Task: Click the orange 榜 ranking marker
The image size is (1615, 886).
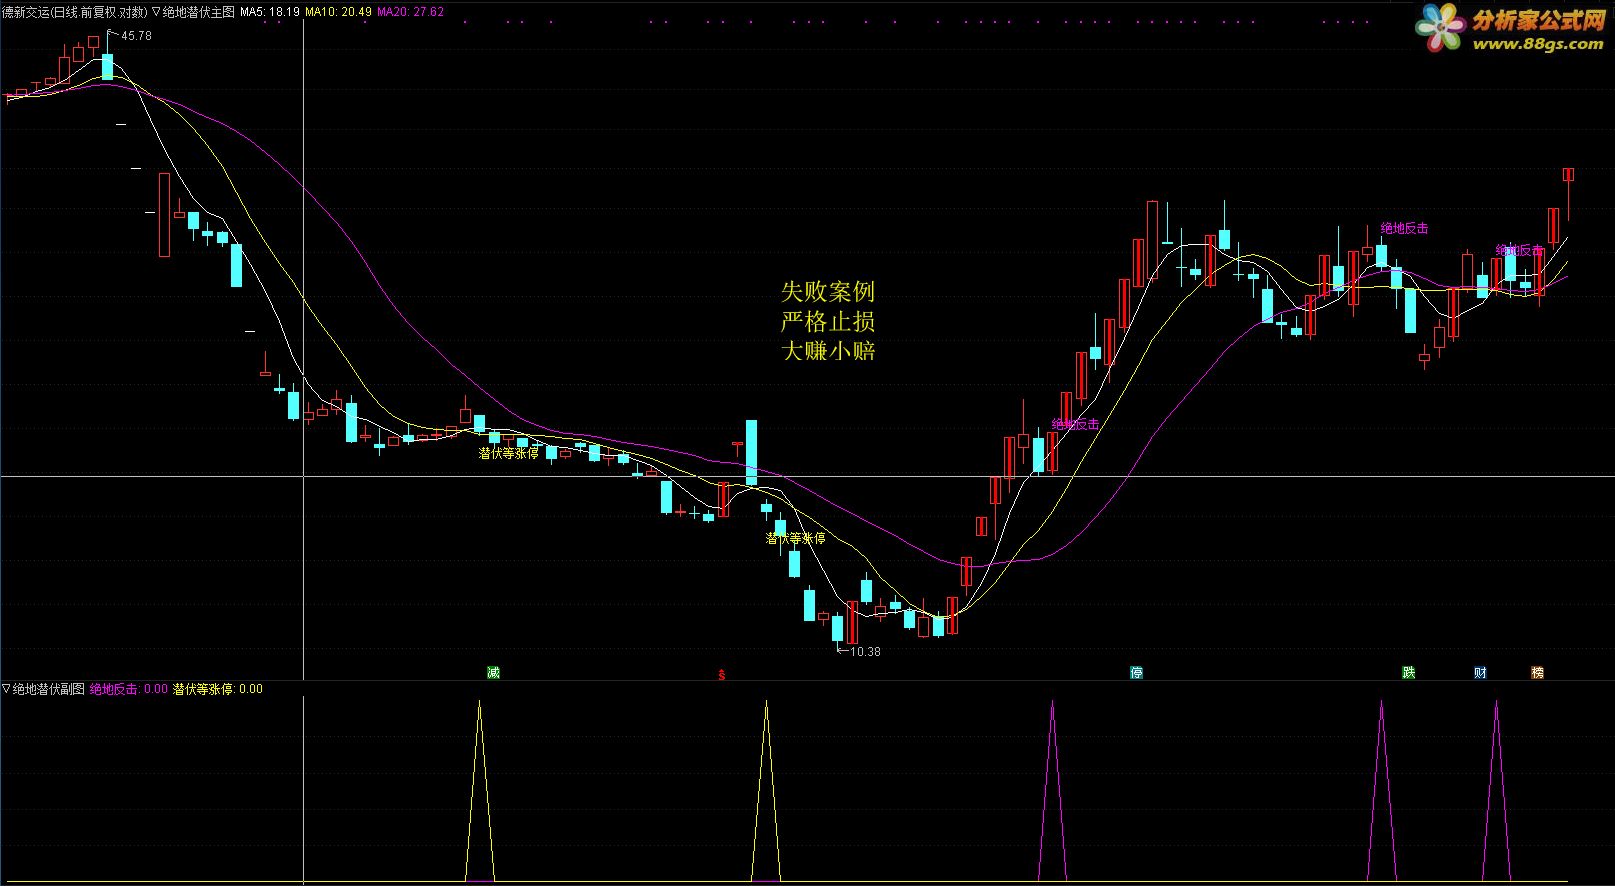Action: (1537, 672)
